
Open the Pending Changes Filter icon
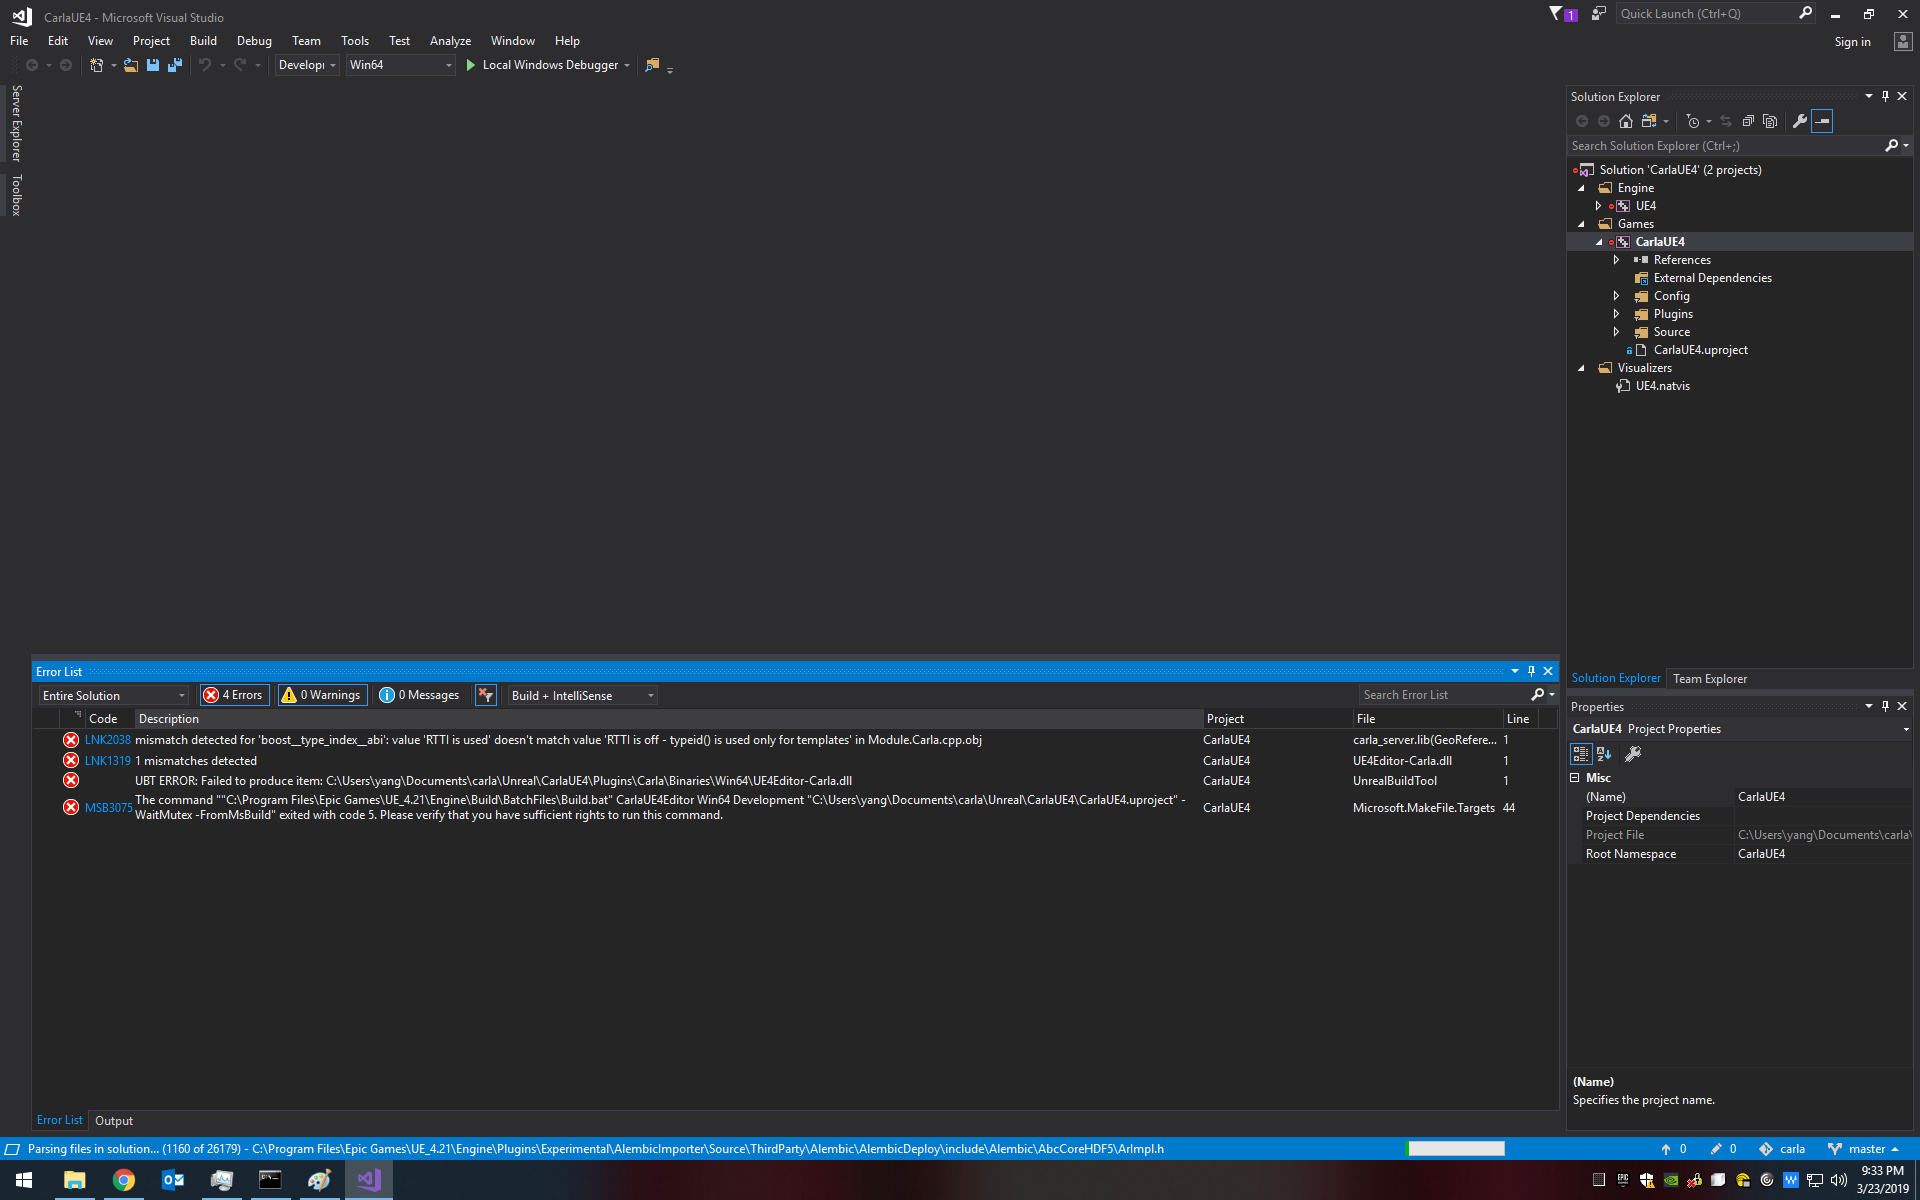1693,121
